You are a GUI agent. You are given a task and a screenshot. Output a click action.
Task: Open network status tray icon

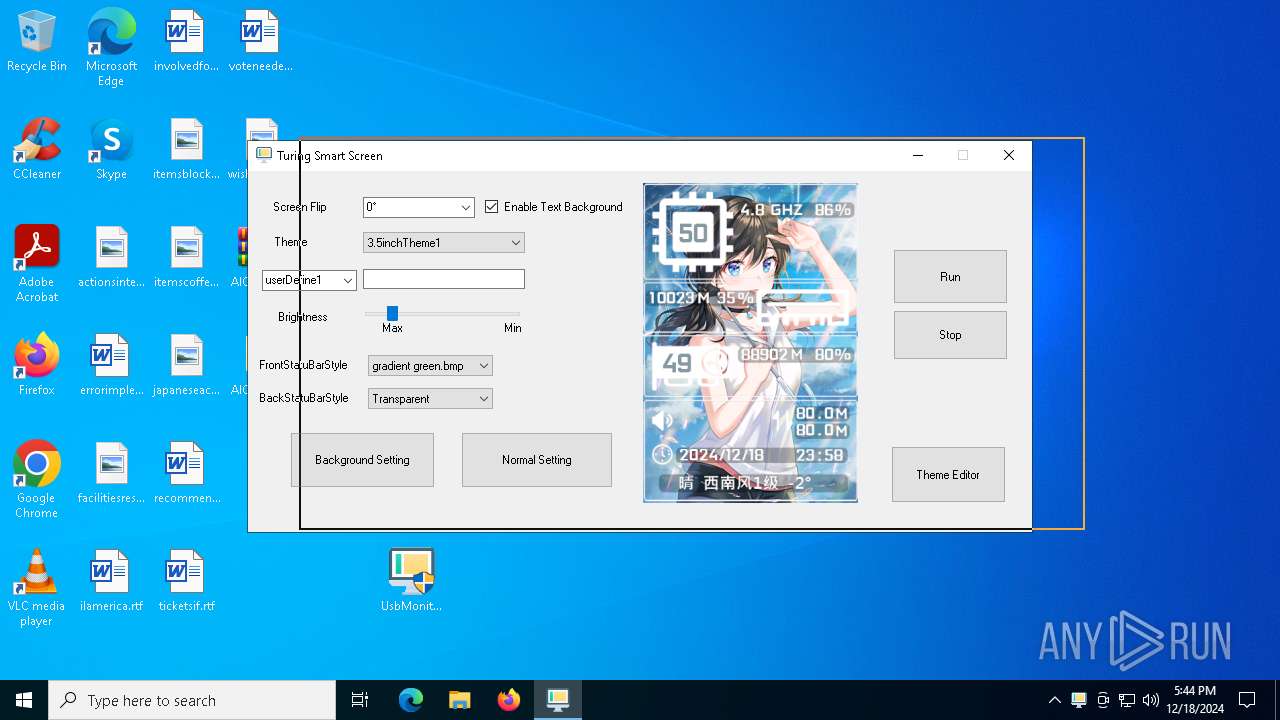(x=1127, y=700)
